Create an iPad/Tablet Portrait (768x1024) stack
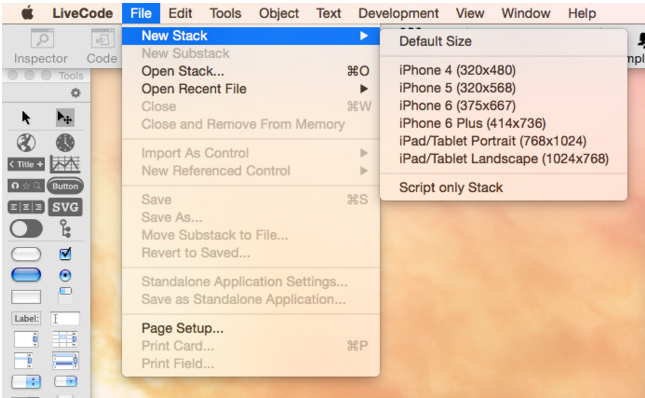The image size is (645, 398). pos(503,141)
